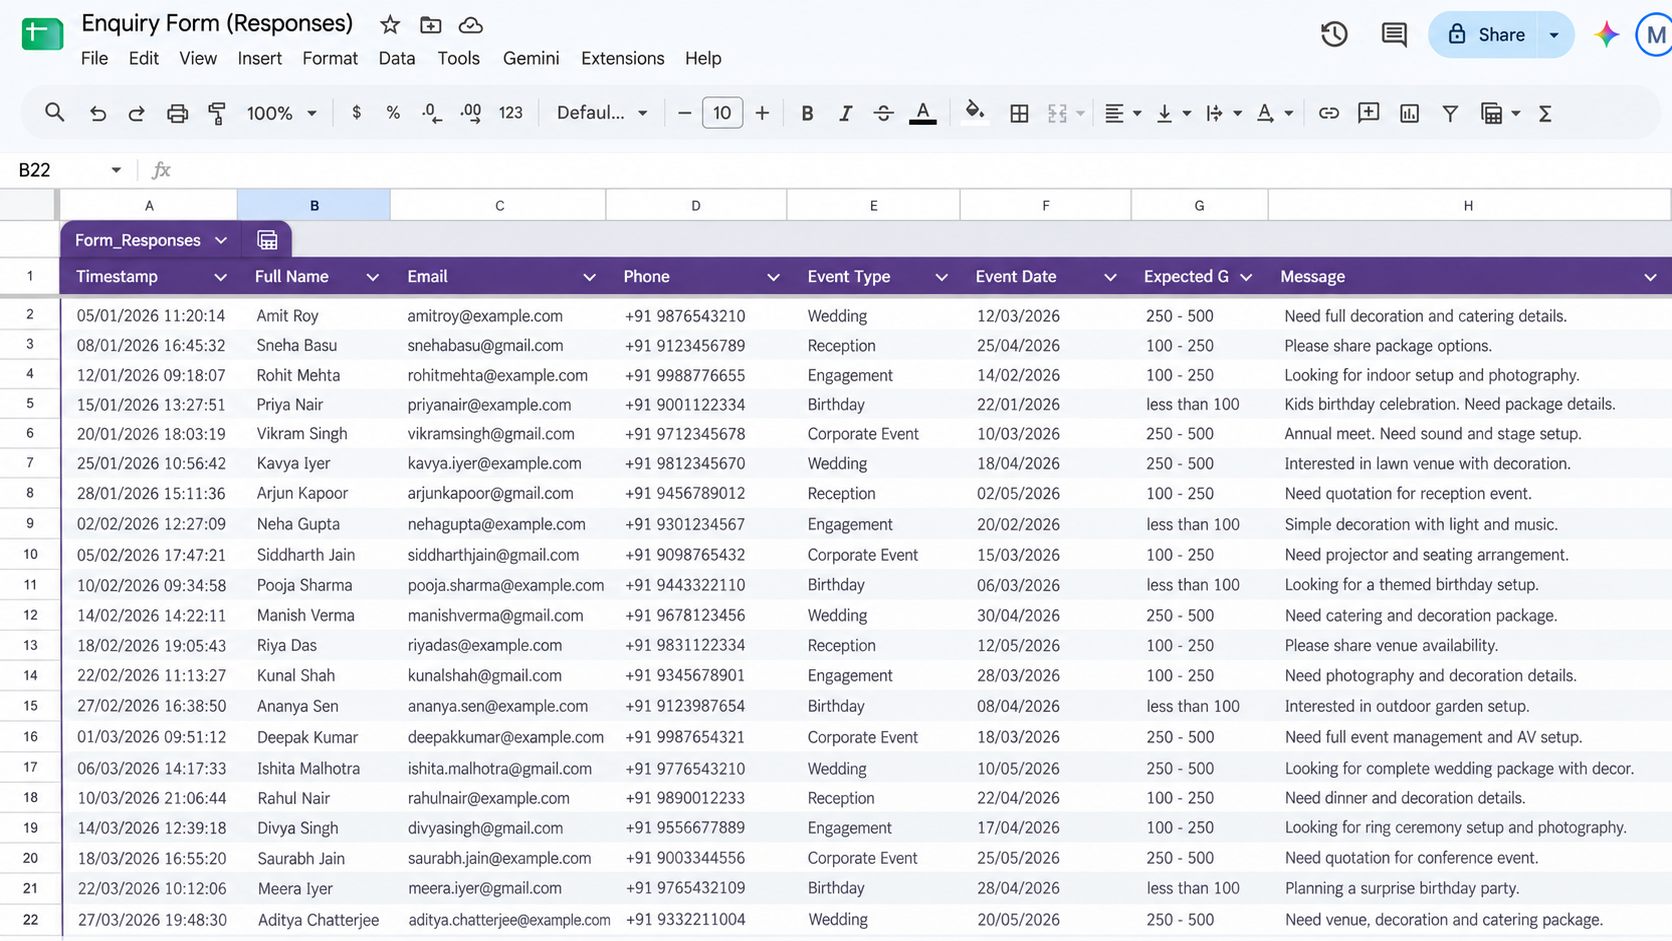The width and height of the screenshot is (1672, 941).
Task: Click the font size field
Action: (722, 113)
